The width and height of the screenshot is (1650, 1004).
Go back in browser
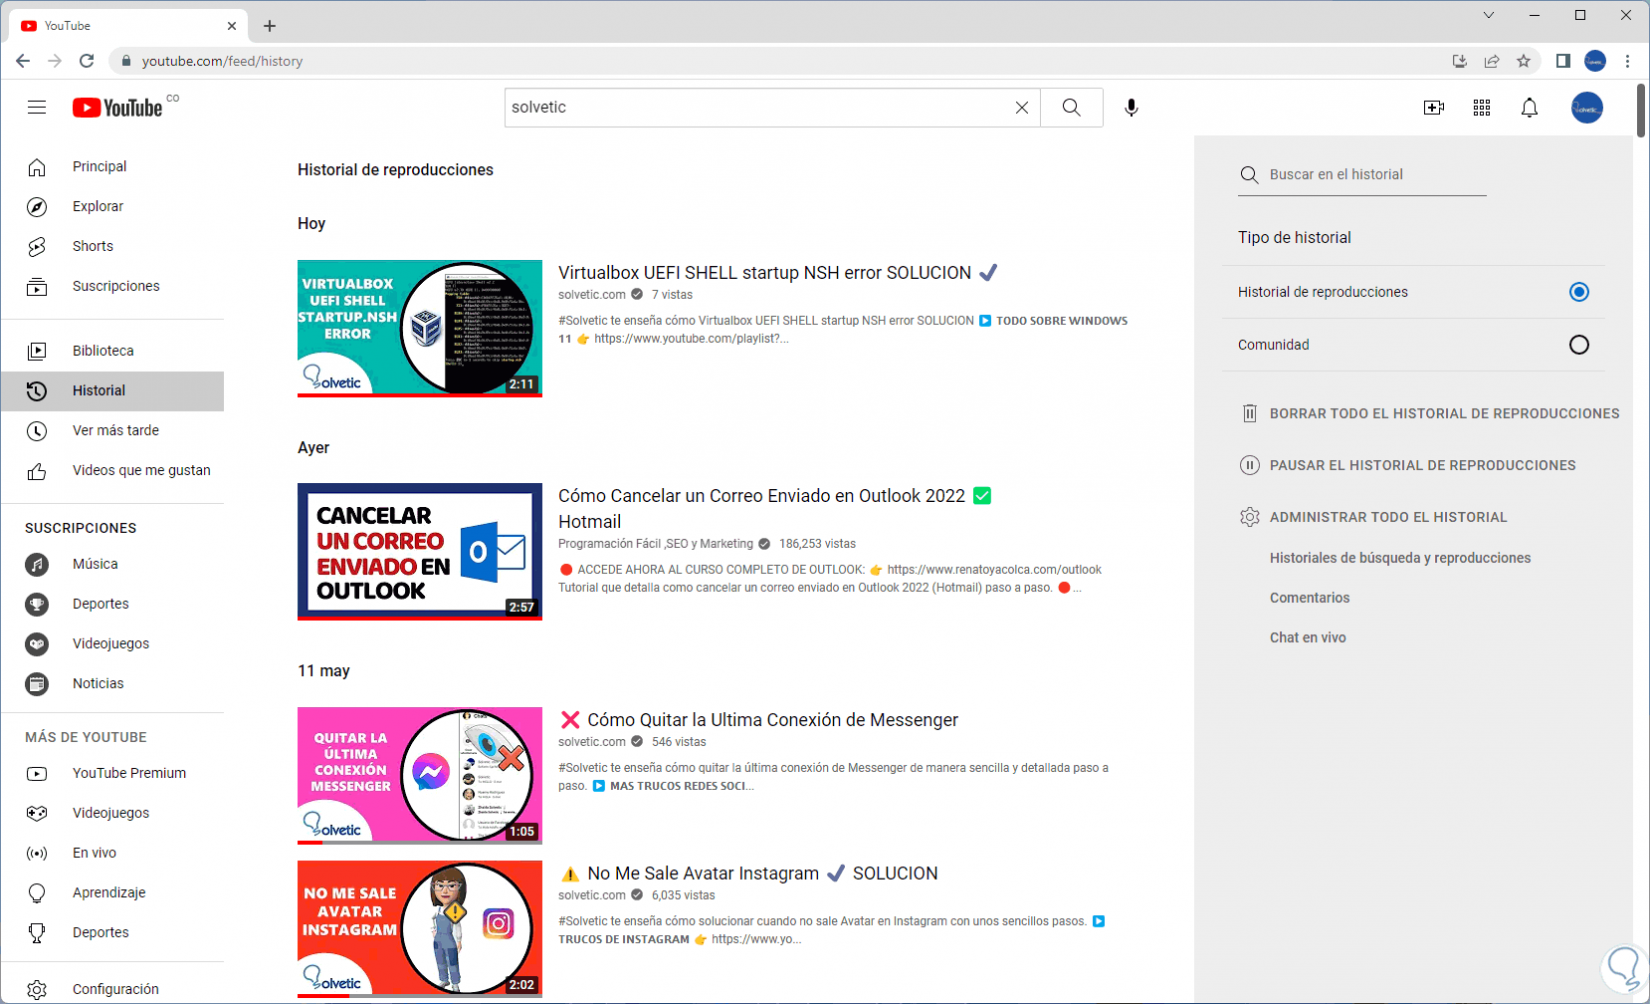pyautogui.click(x=23, y=61)
